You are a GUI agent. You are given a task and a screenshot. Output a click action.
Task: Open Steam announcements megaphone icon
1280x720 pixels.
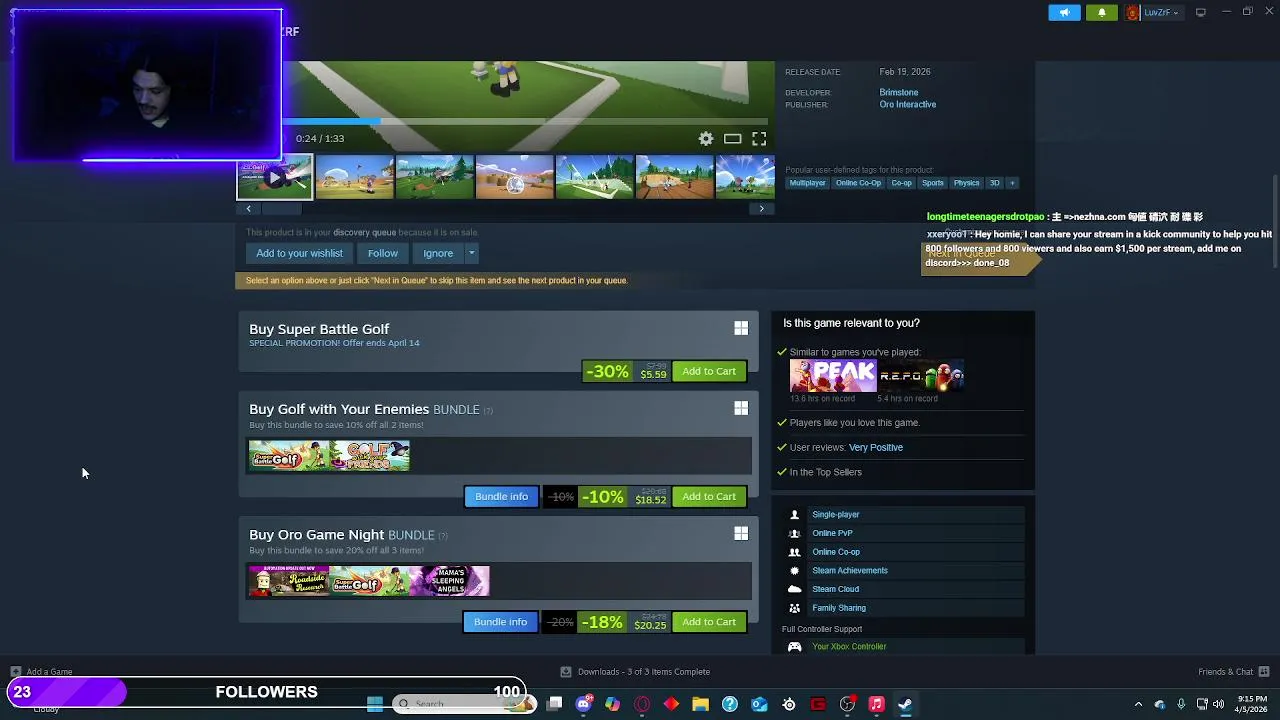pos(1064,12)
